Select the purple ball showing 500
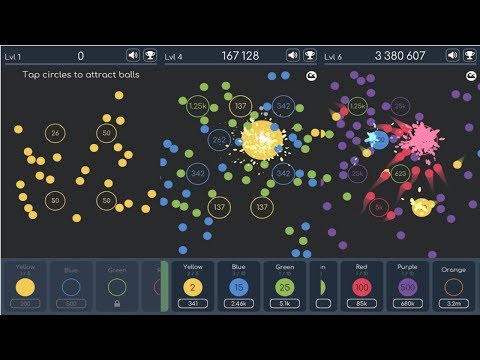Viewport: 480px width, 360px height. 408,287
